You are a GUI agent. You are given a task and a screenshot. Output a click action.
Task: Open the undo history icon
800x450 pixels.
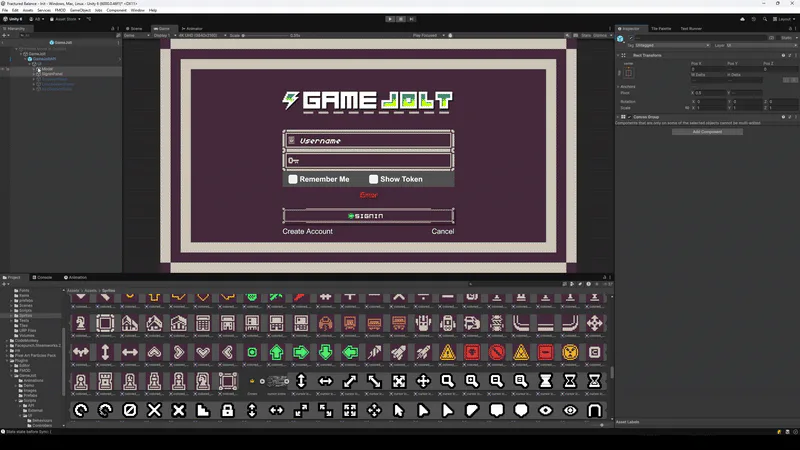754,19
